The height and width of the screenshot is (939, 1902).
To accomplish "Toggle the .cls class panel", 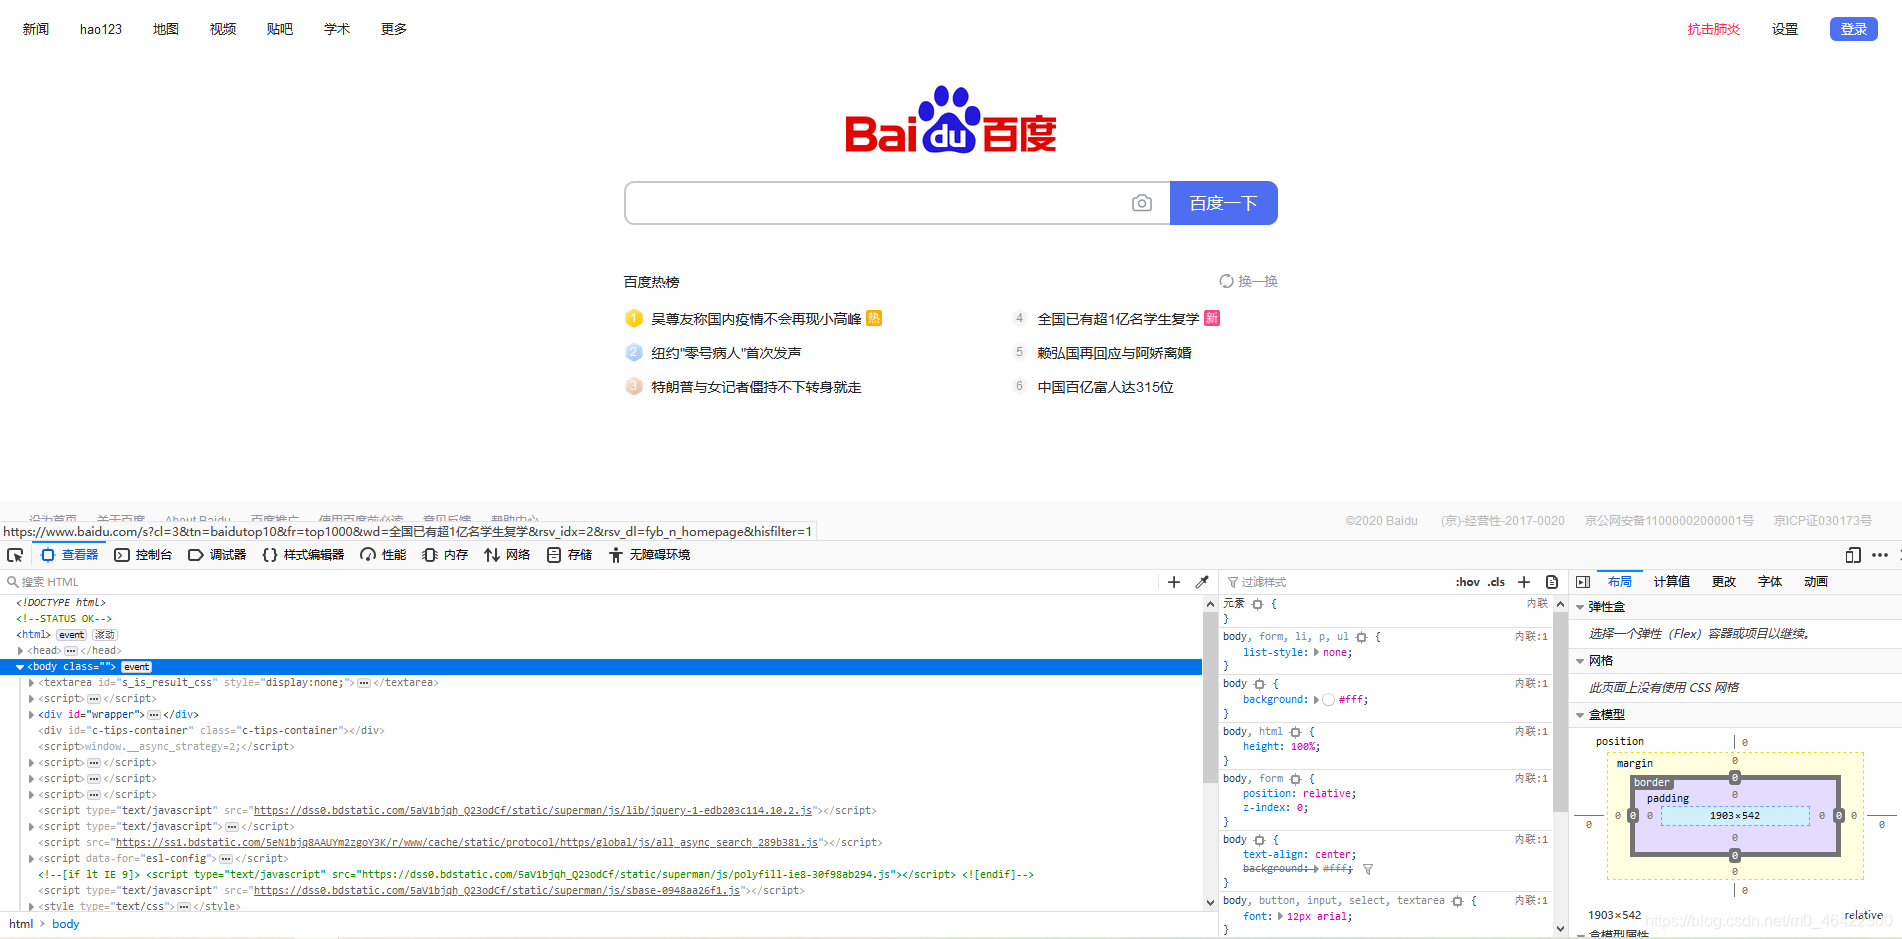I will [1496, 582].
